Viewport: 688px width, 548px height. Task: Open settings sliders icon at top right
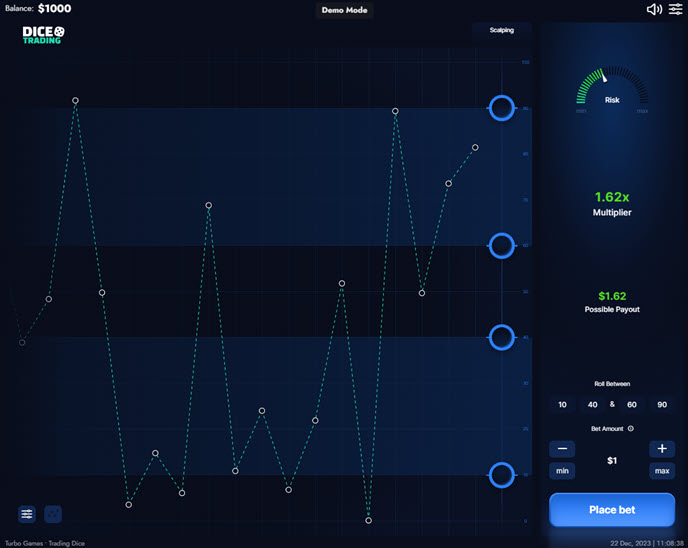675,9
